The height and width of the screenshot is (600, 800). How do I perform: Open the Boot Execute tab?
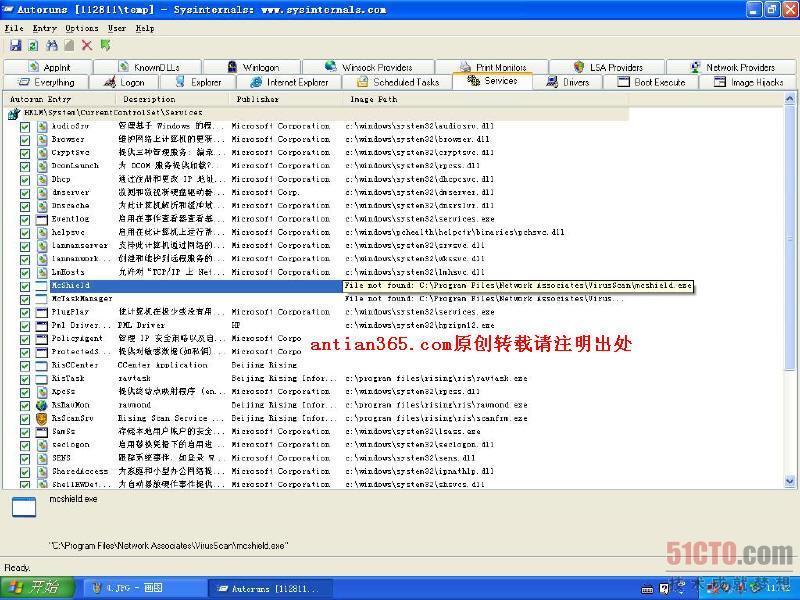[651, 82]
